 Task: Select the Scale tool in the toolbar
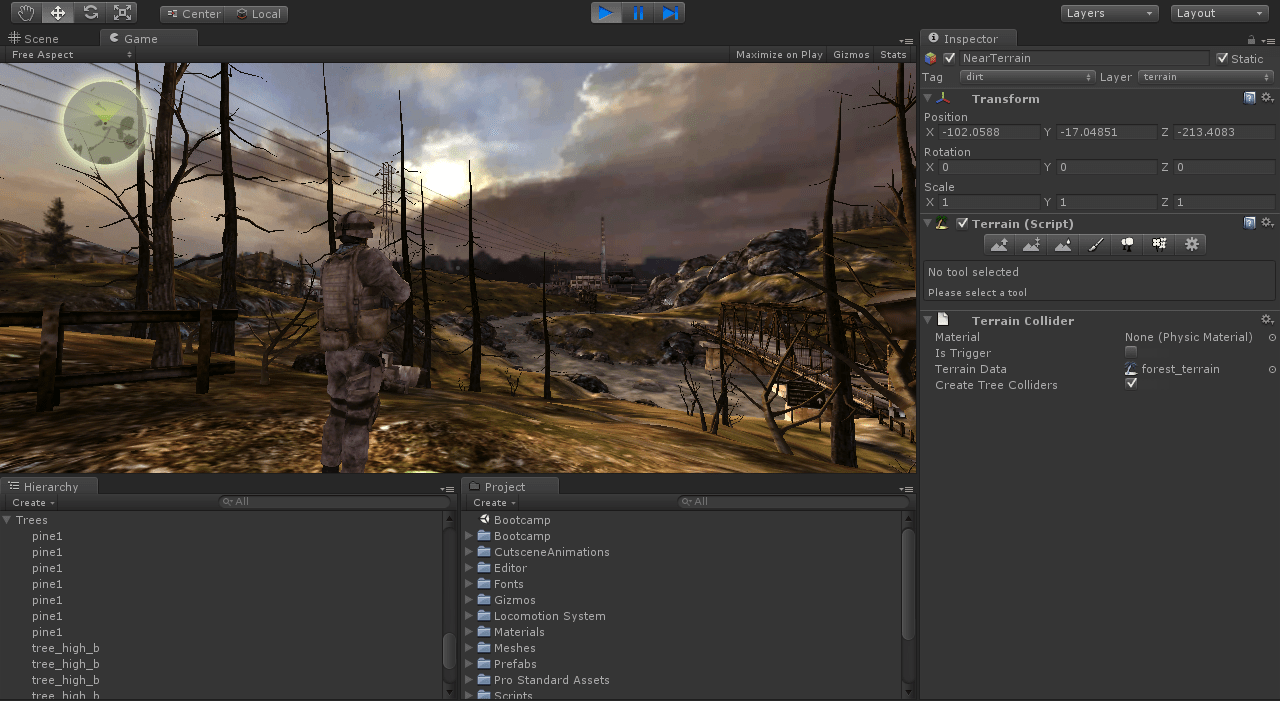point(122,13)
